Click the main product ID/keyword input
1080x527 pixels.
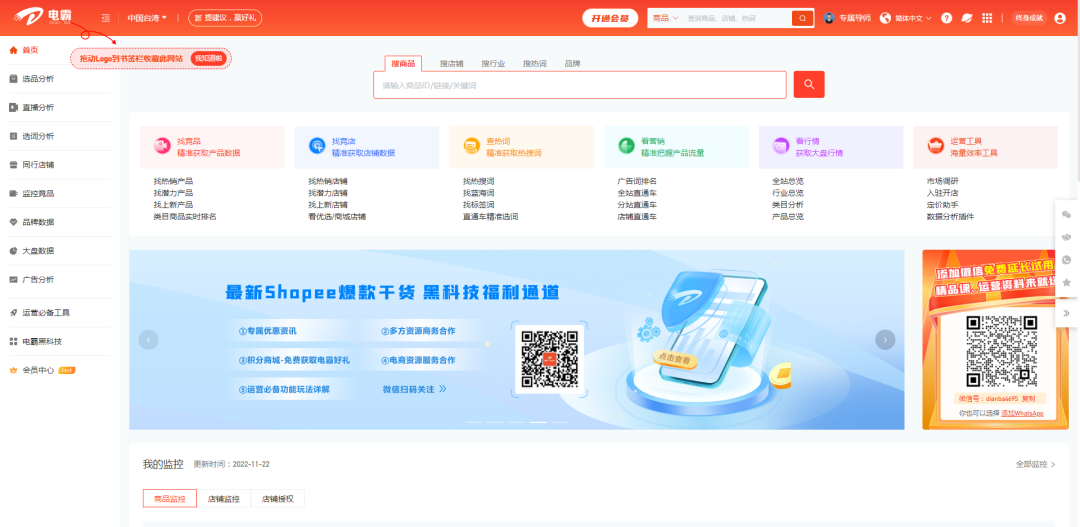pos(580,85)
